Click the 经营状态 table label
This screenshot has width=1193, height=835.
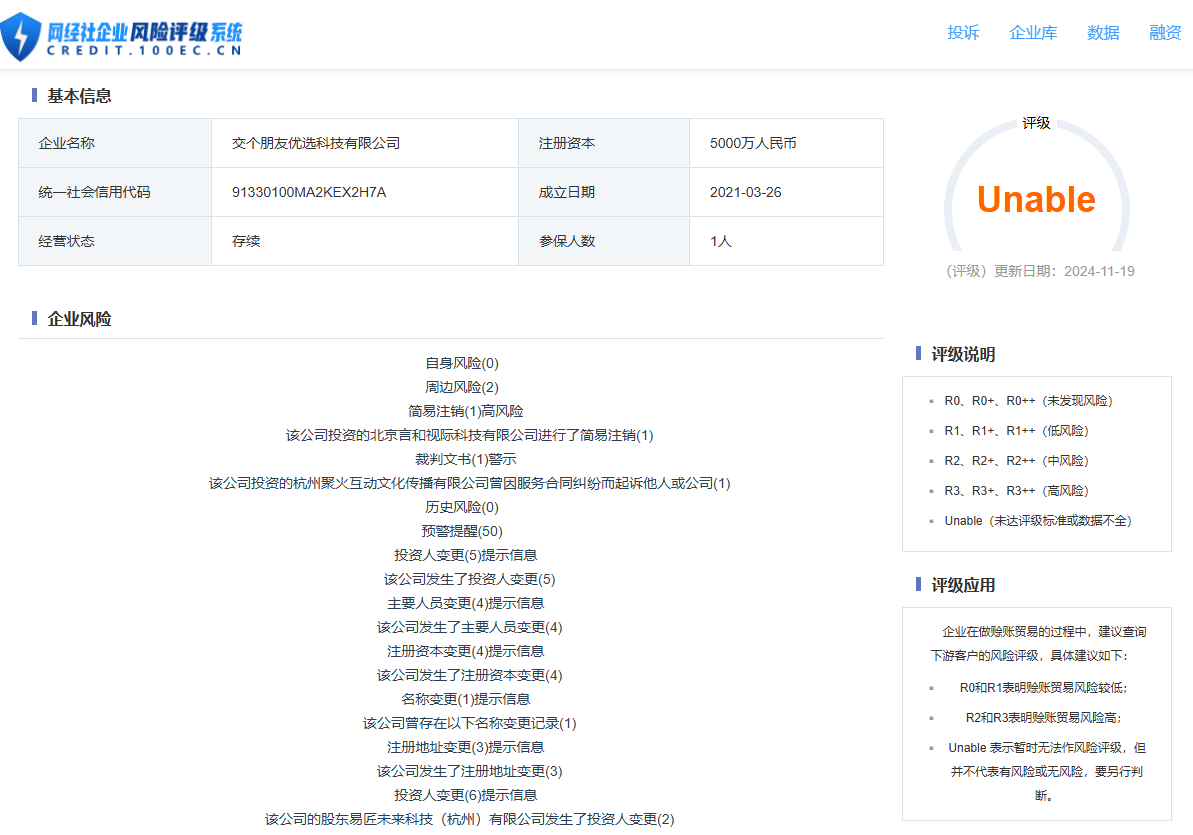67,241
